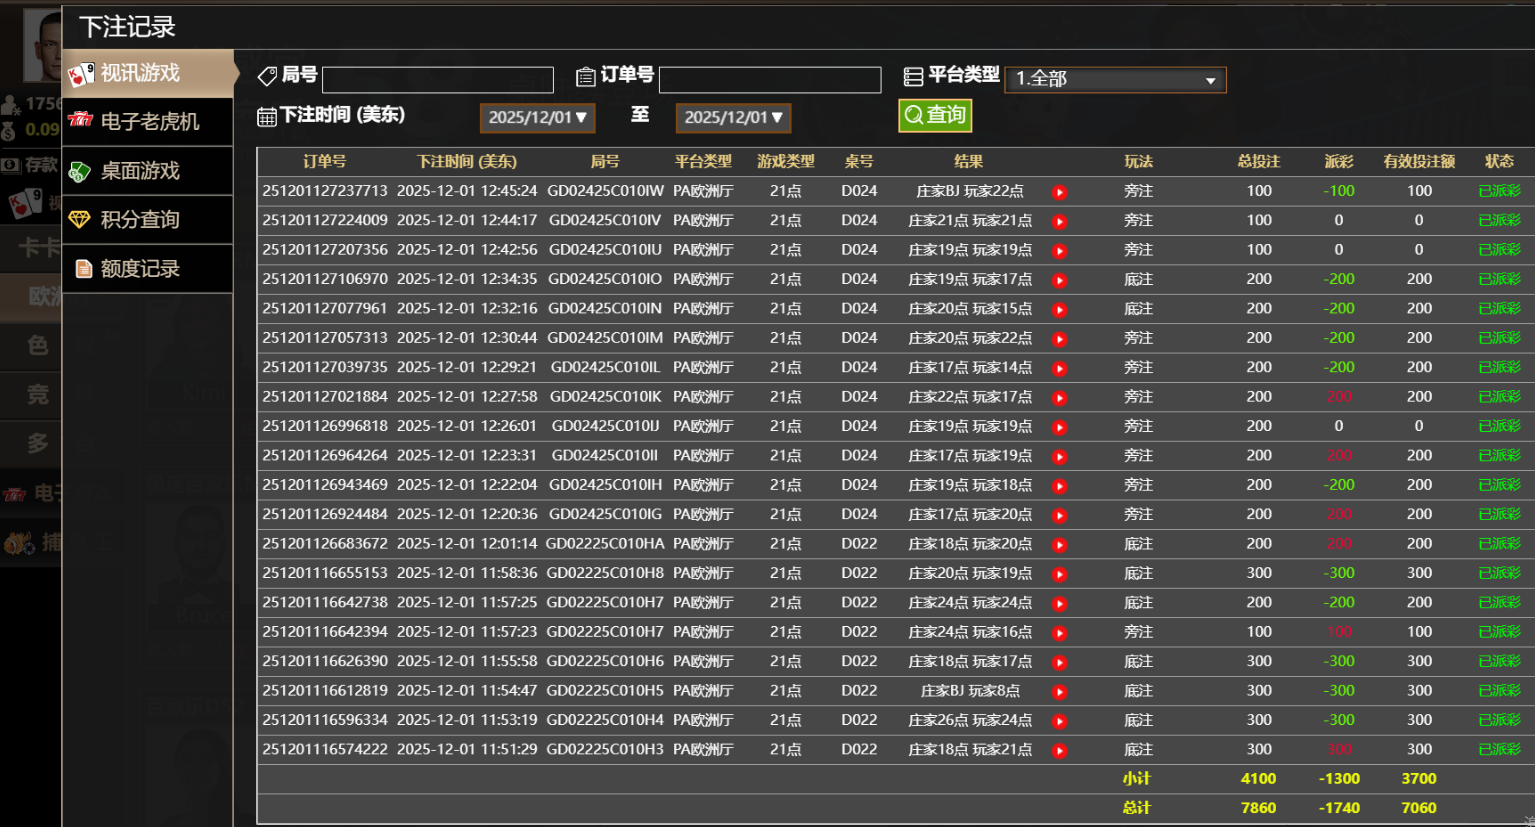
Task: Click the 已派彩 status for order 251201127224009
Action: pyautogui.click(x=1499, y=220)
